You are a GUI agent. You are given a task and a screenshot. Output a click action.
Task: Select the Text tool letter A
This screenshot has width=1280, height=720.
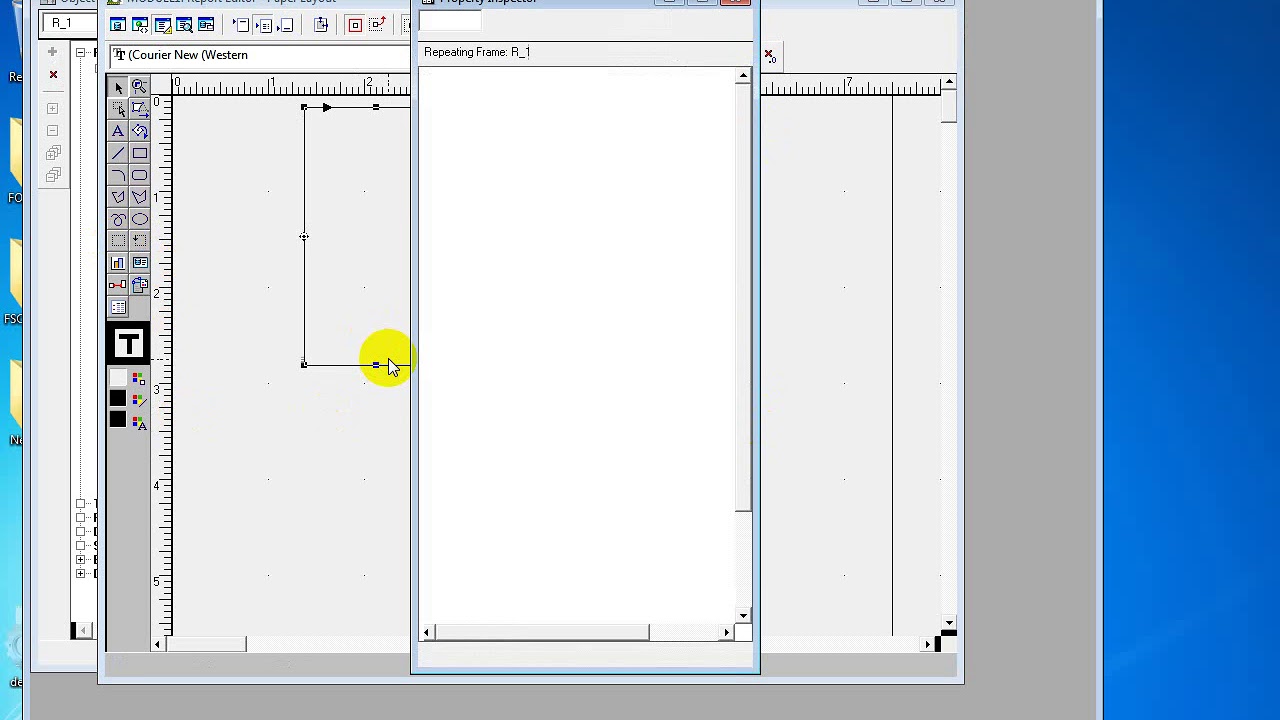tap(118, 132)
